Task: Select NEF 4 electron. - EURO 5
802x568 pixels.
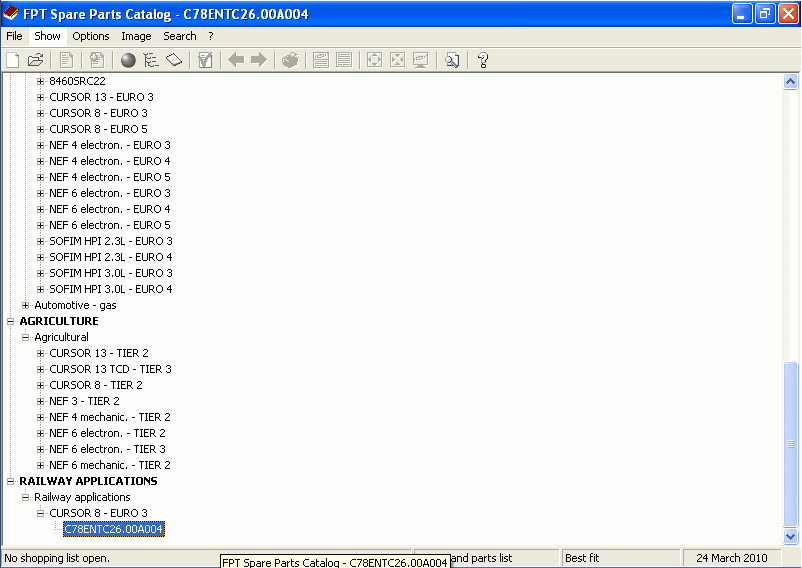Action: pyautogui.click(x=109, y=177)
